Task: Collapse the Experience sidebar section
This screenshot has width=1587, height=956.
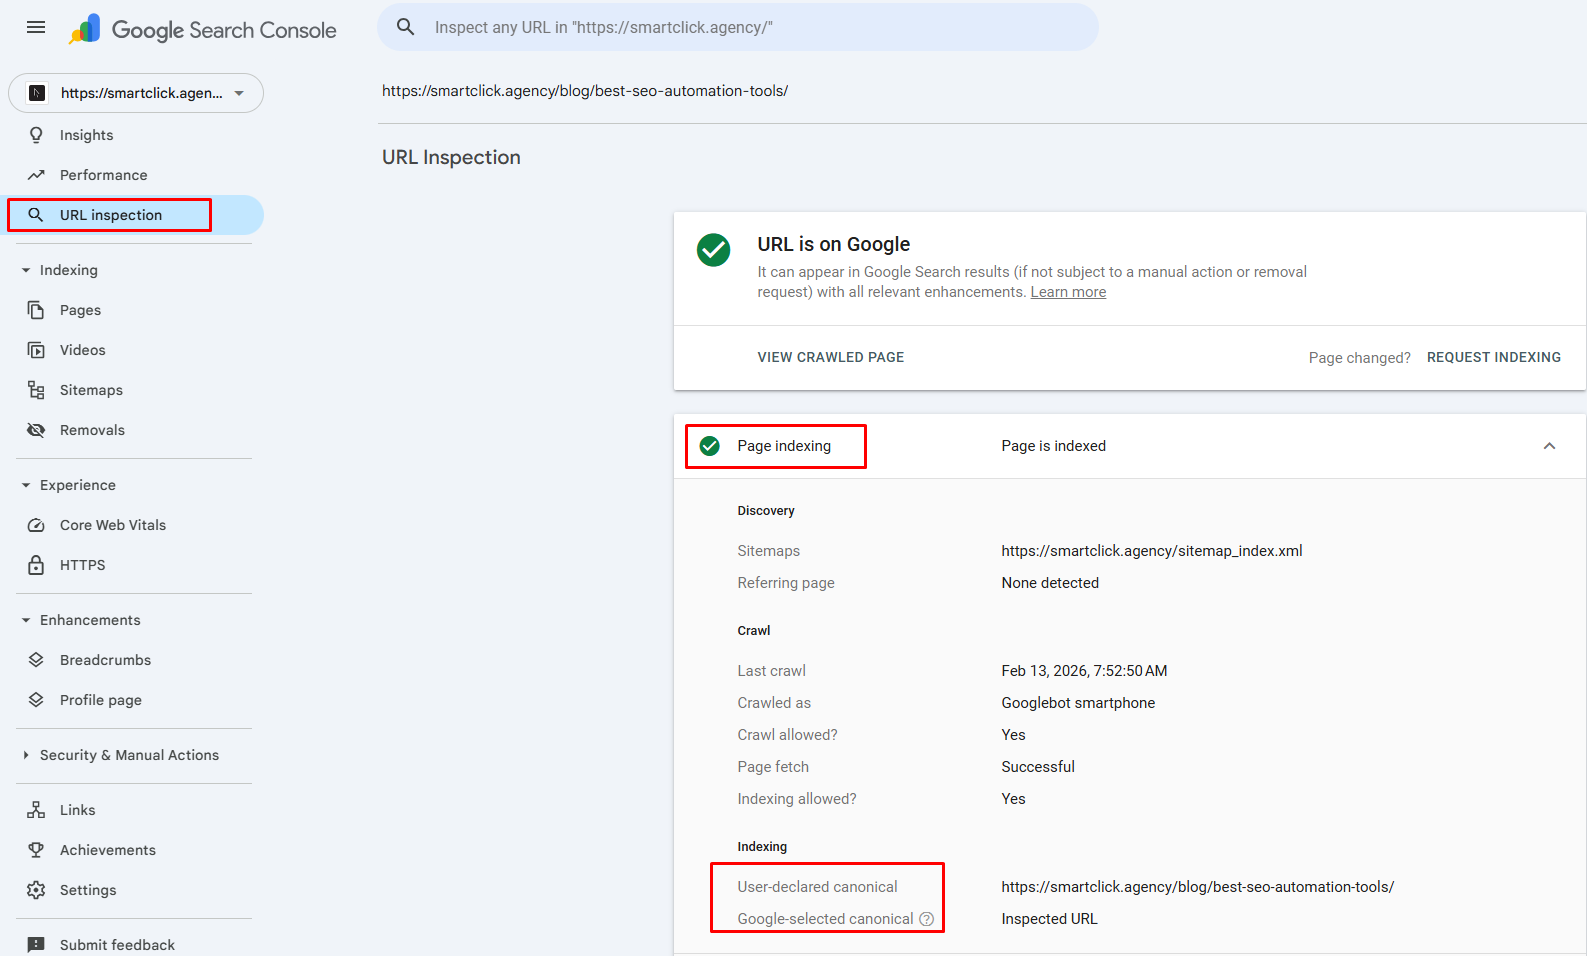Action: point(26,485)
